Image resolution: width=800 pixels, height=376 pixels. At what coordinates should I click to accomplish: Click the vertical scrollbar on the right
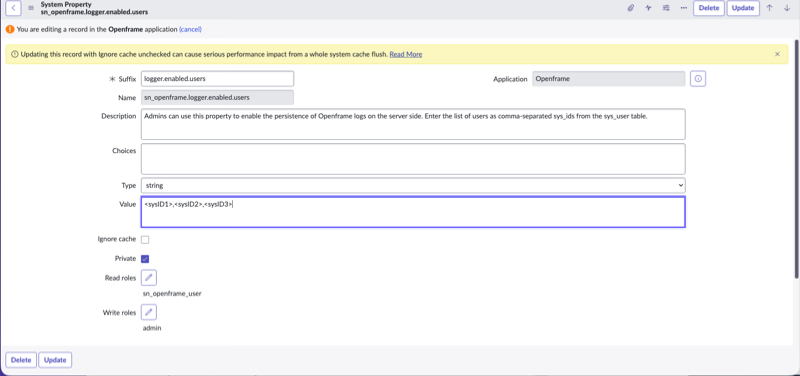[x=797, y=158]
